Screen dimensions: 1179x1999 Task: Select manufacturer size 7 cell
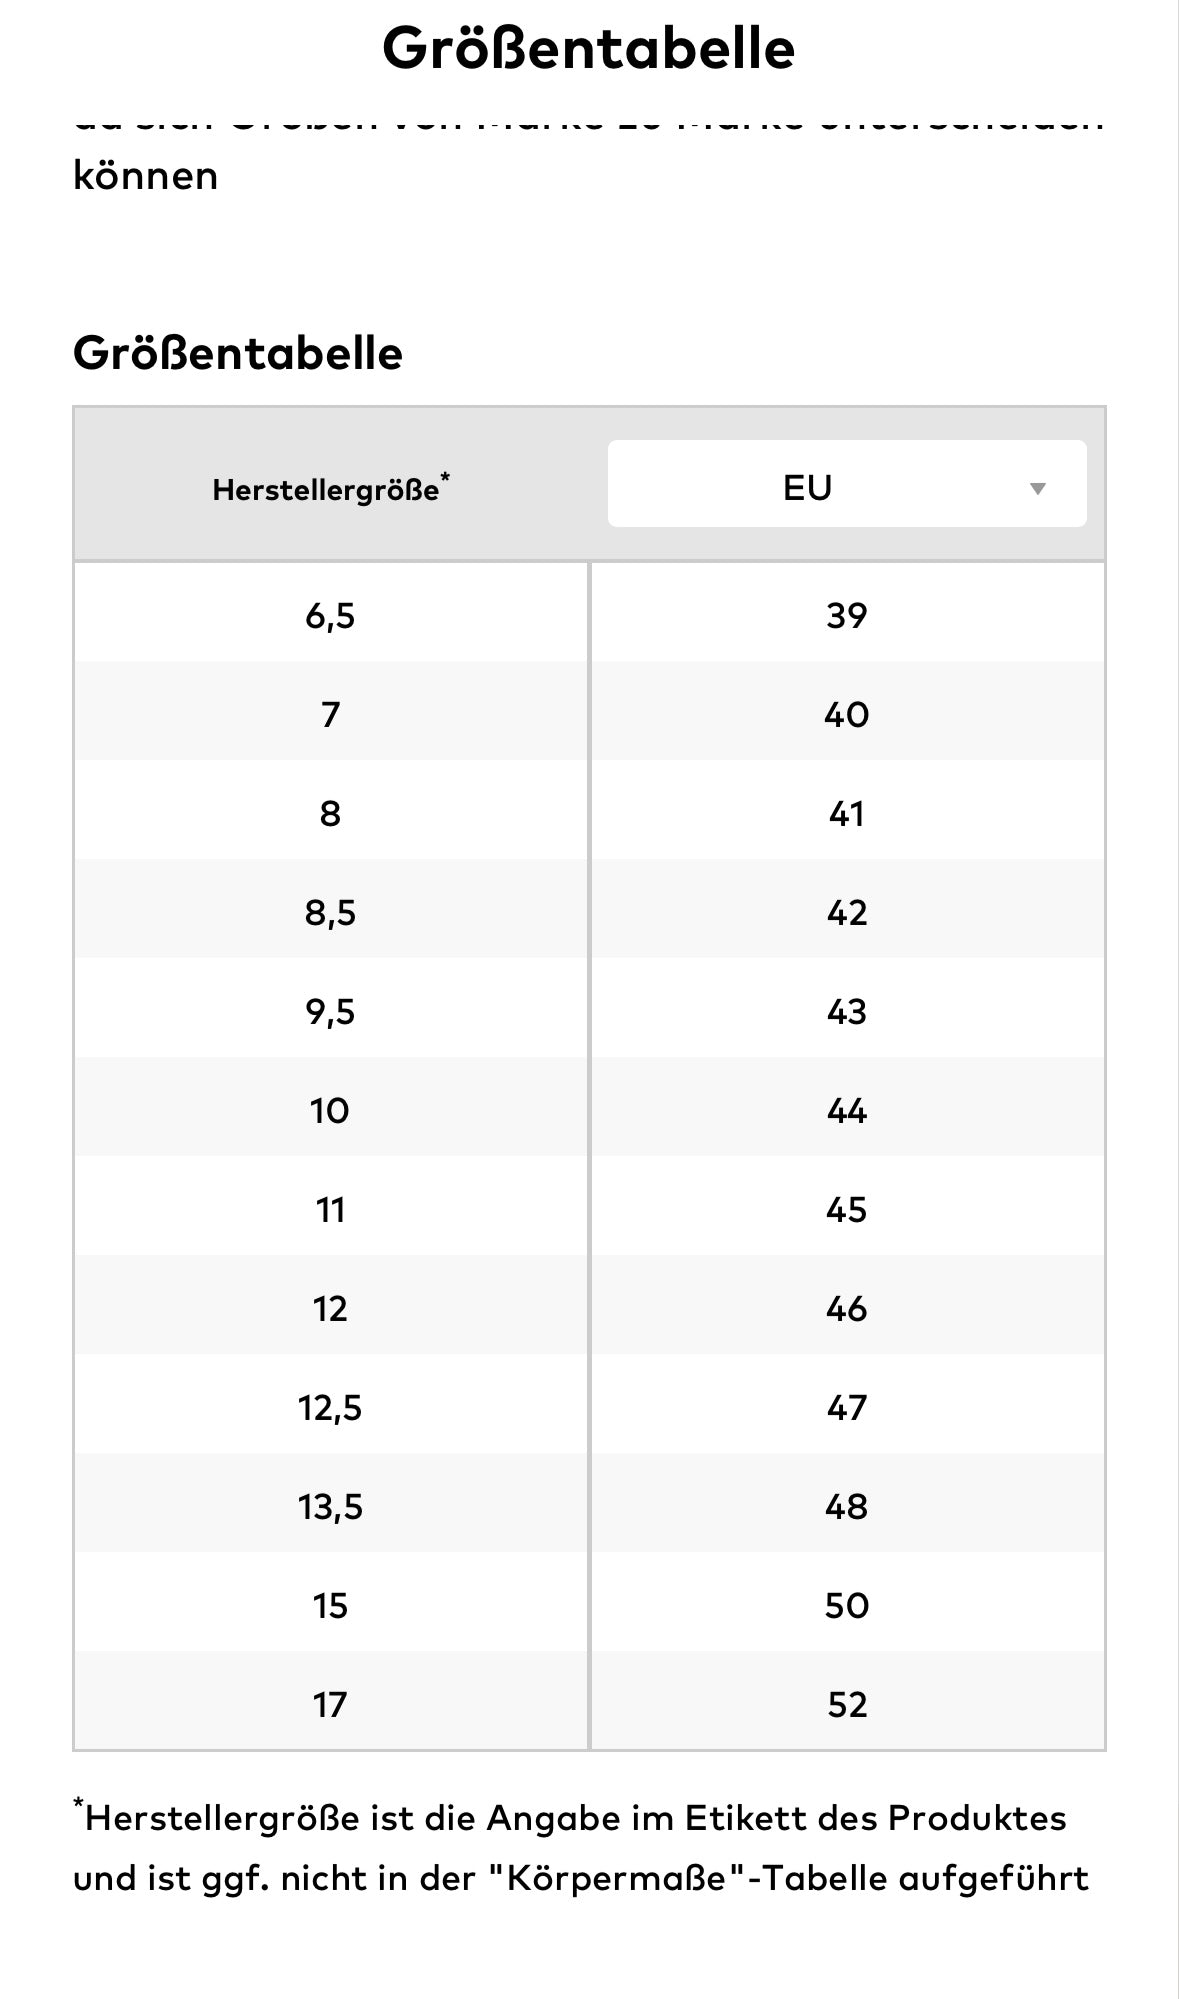pyautogui.click(x=330, y=714)
